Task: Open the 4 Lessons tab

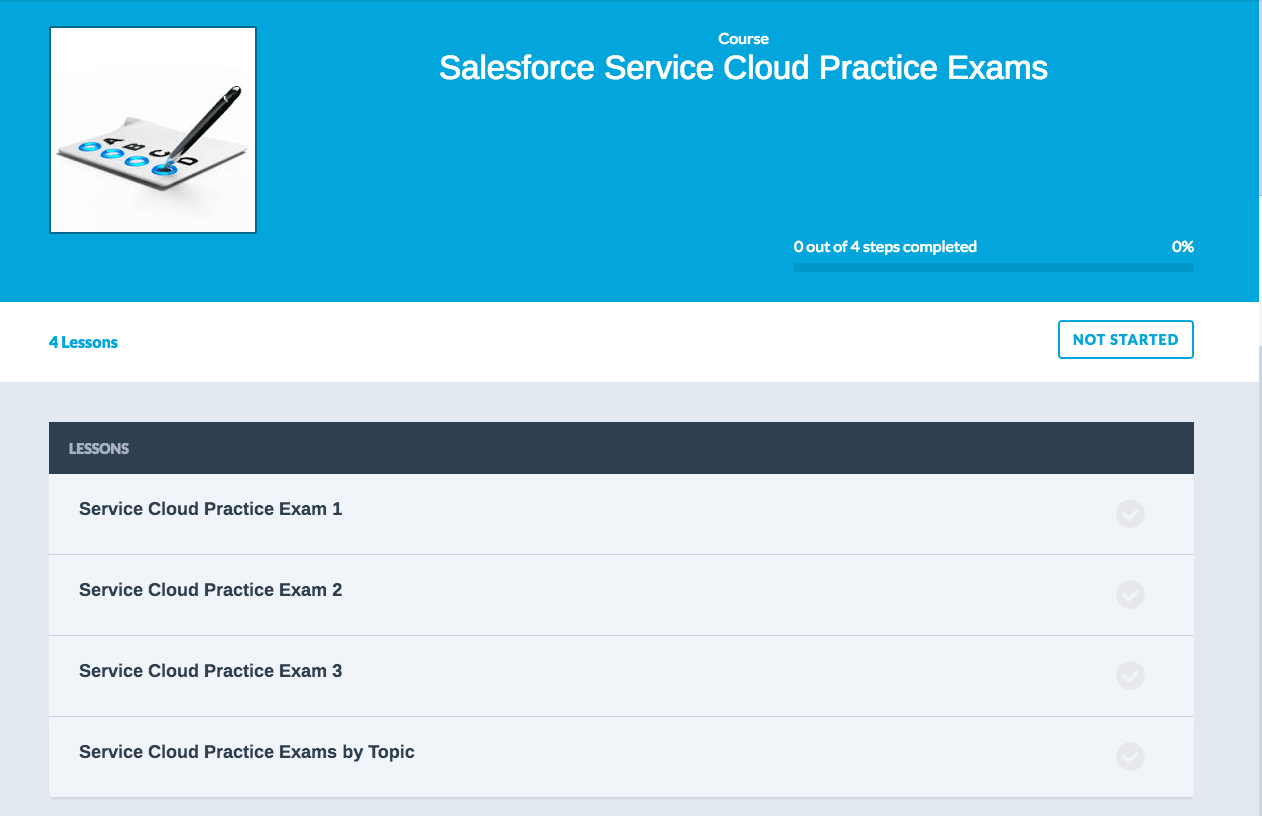Action: pos(83,342)
